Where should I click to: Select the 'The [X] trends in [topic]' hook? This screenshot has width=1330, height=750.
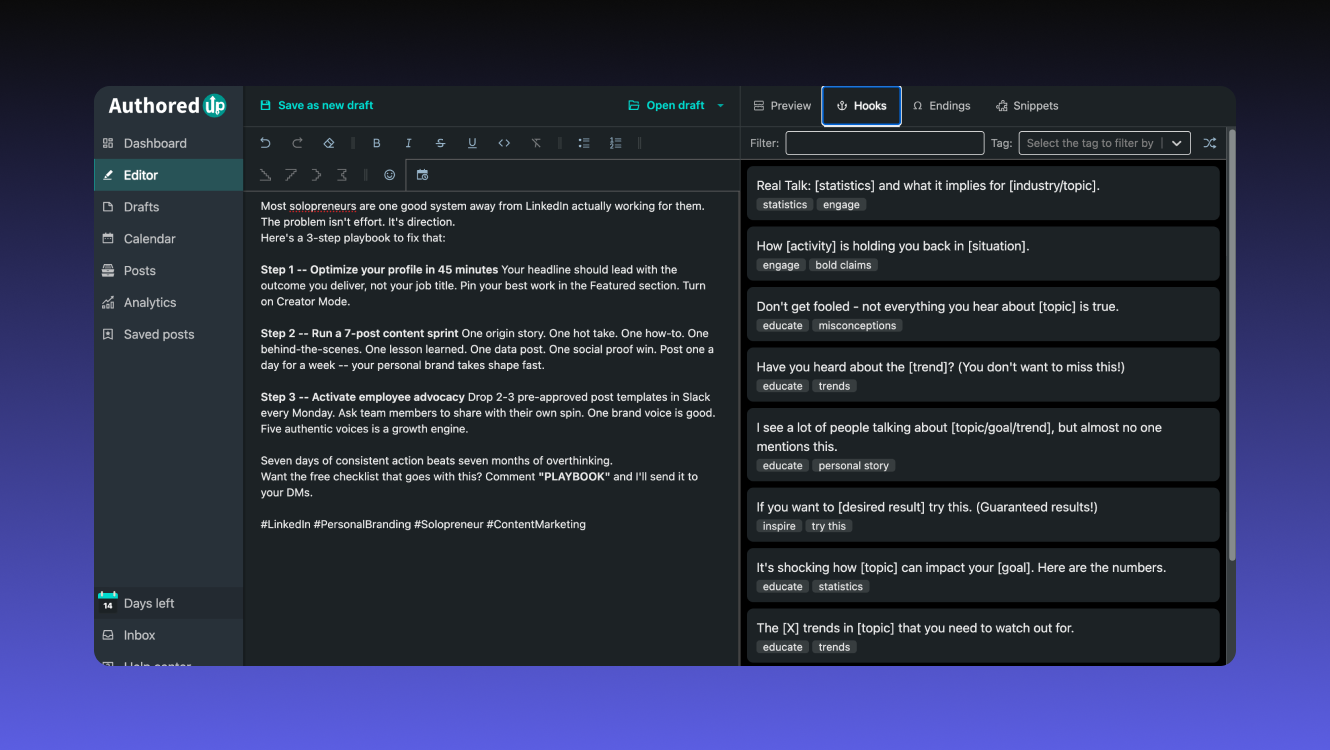983,636
